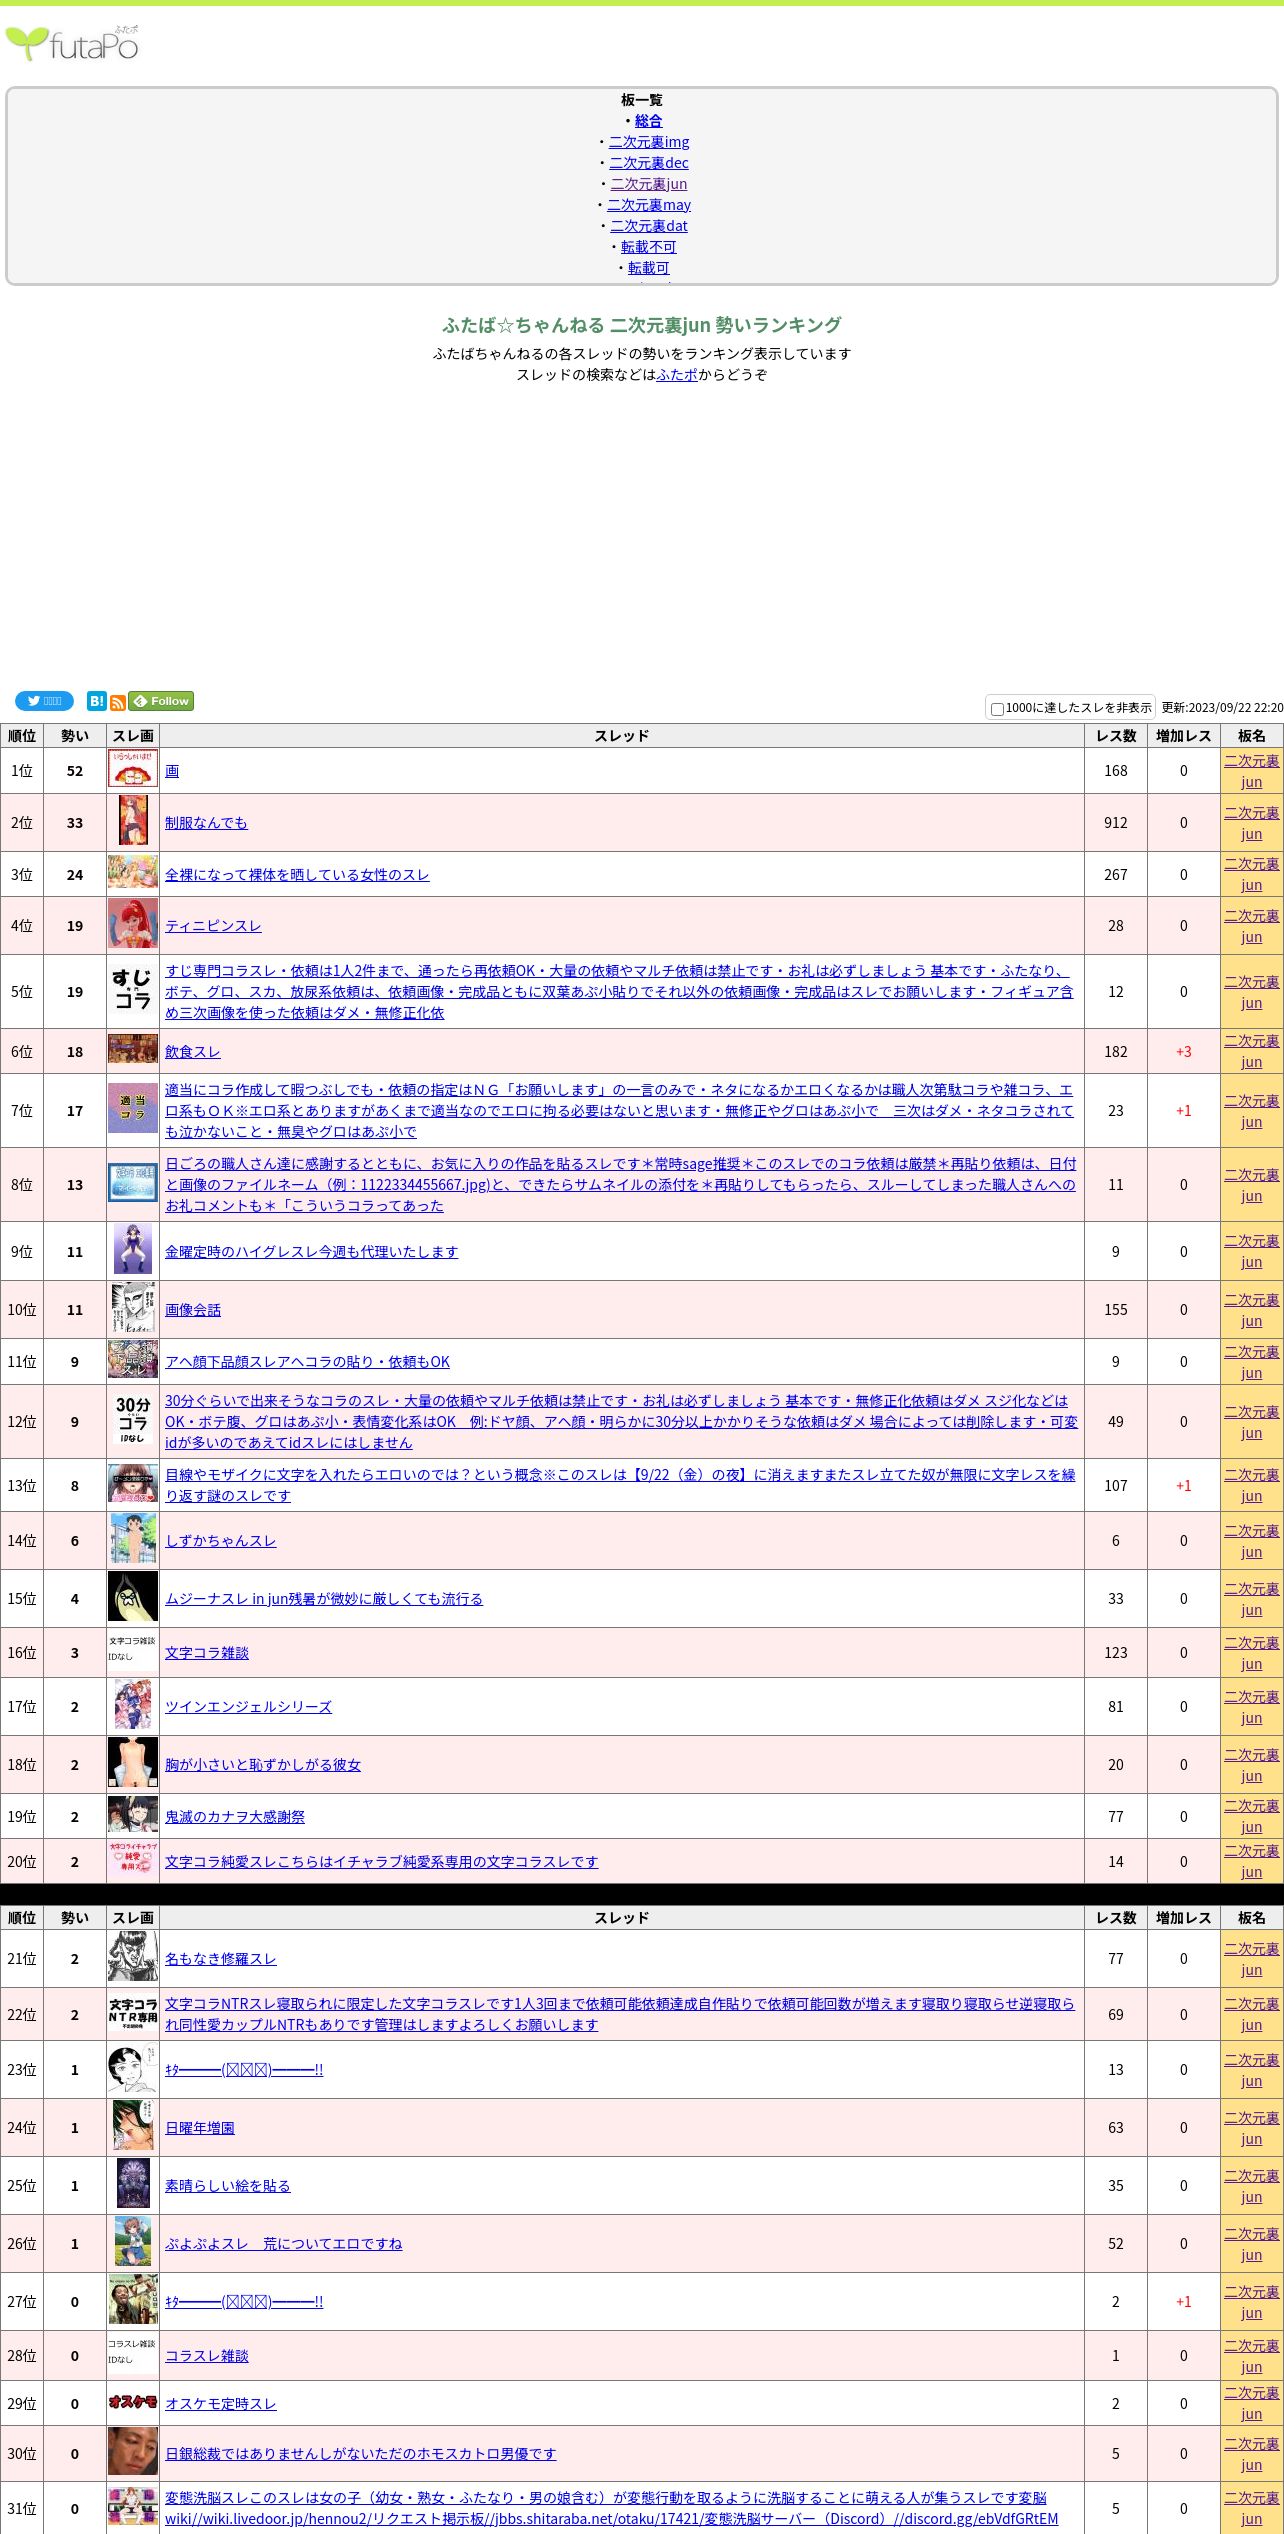Click the Hatena Bookmark B! icon
Image resolution: width=1284 pixels, height=2534 pixels.
coord(96,701)
